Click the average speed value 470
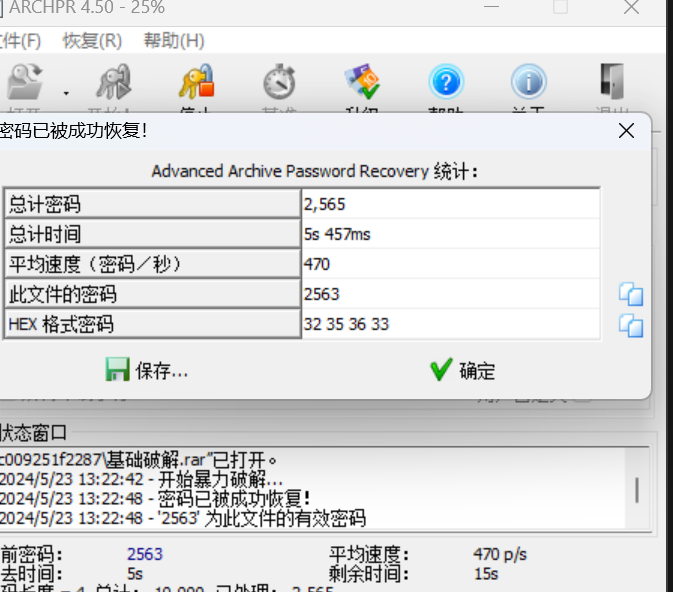The width and height of the screenshot is (673, 592). 451,264
